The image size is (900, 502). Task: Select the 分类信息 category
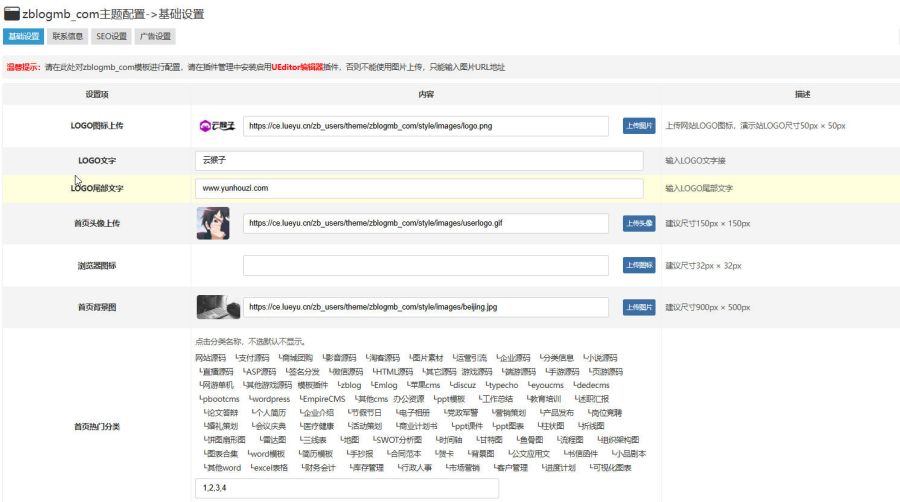coord(558,358)
